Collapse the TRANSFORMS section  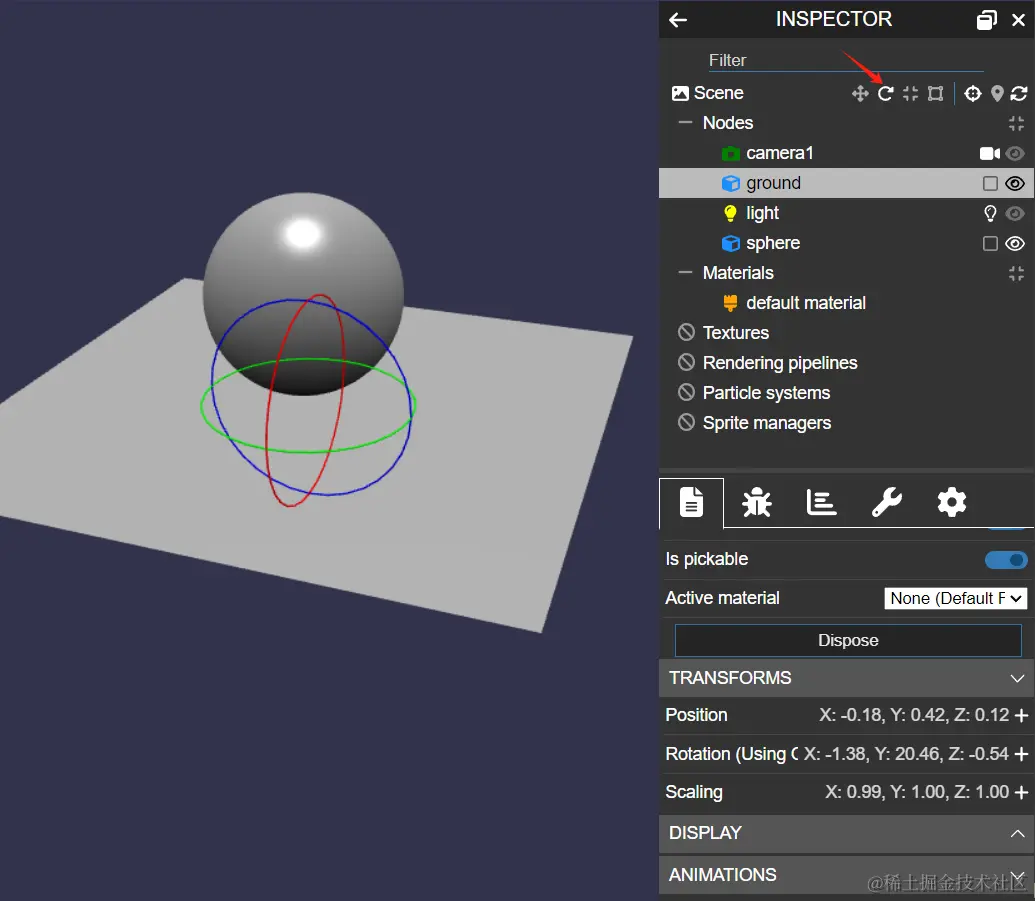click(x=846, y=678)
